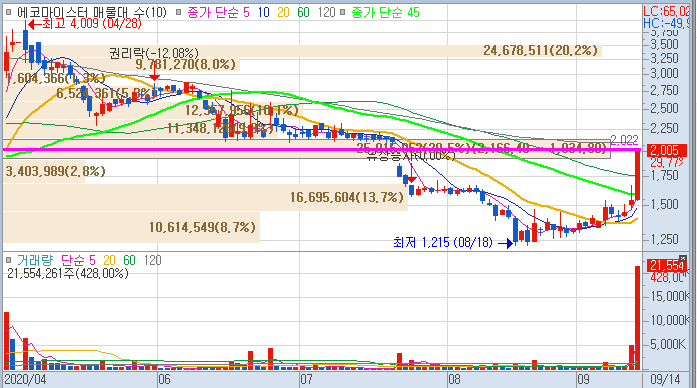The height and width of the screenshot is (388, 697).
Task: Click the red 21,554 volume tag
Action: coord(667,265)
